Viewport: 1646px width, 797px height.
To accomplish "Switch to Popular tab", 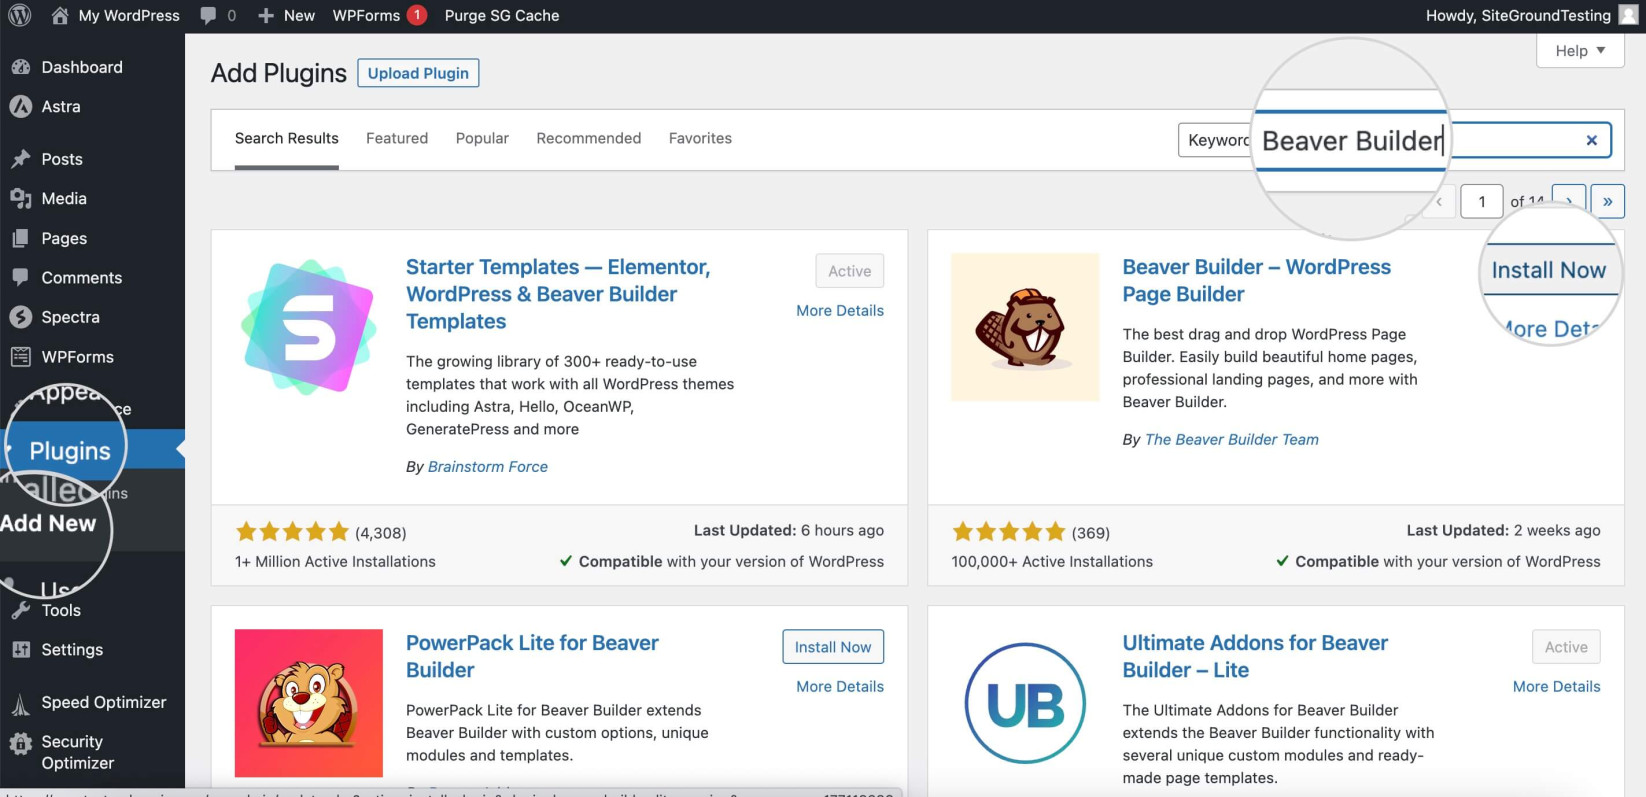I will click(x=482, y=138).
